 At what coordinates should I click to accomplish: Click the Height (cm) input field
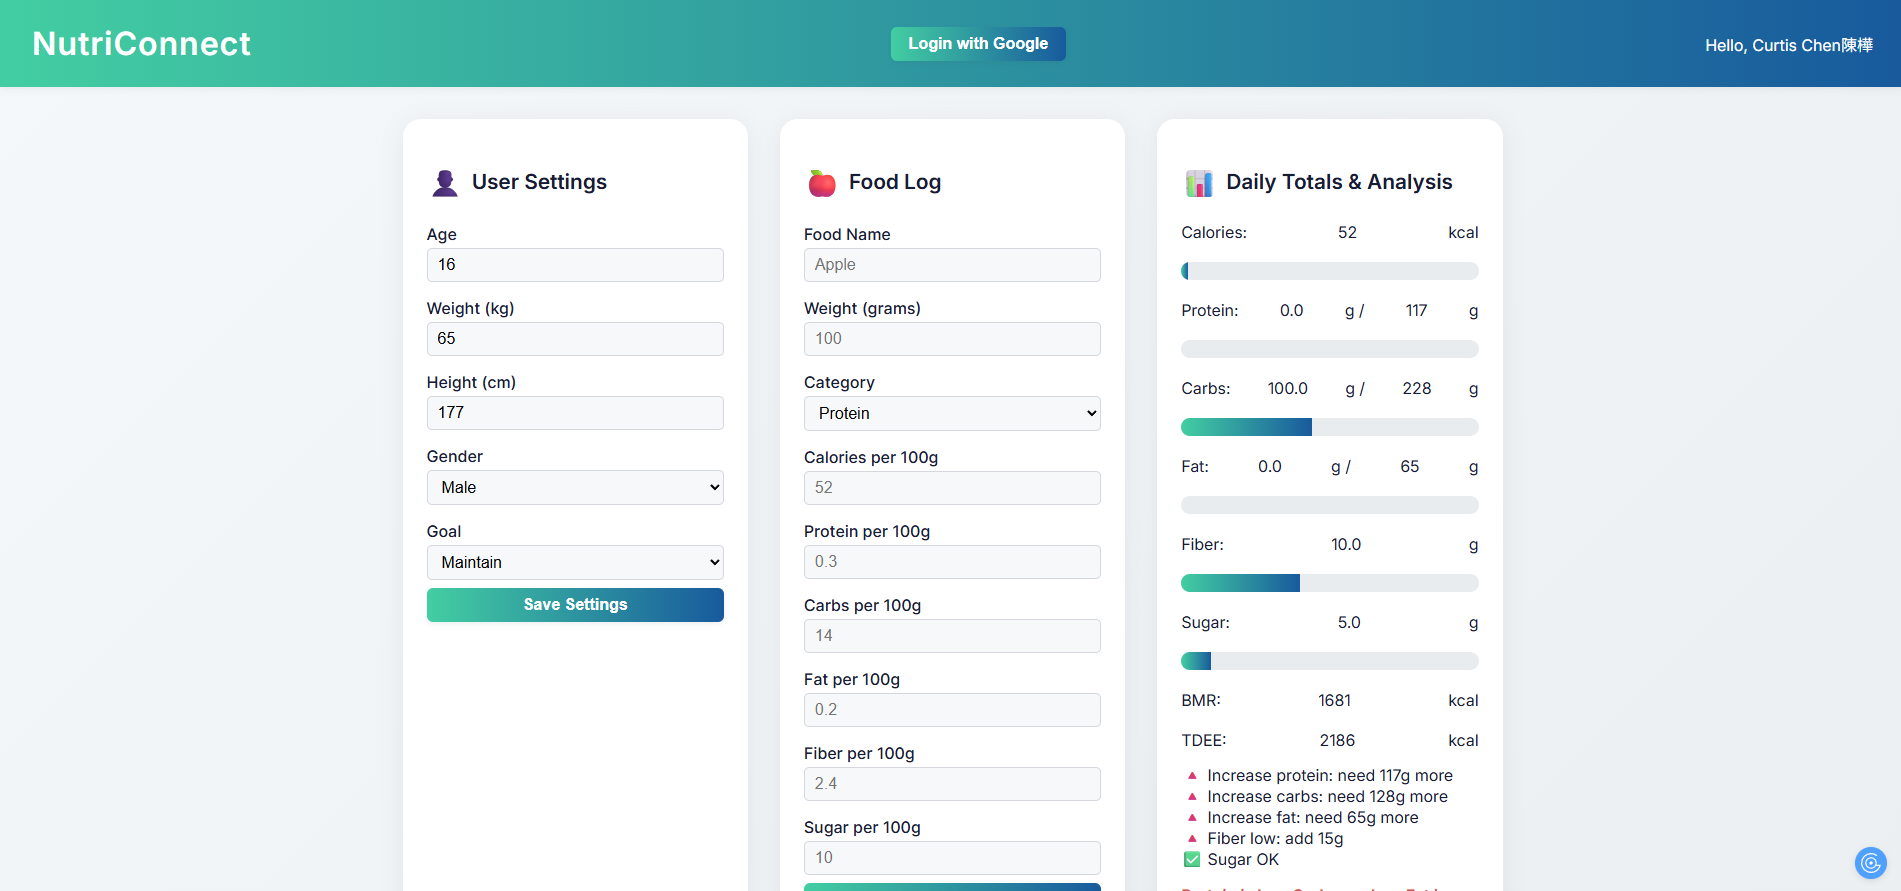[575, 413]
